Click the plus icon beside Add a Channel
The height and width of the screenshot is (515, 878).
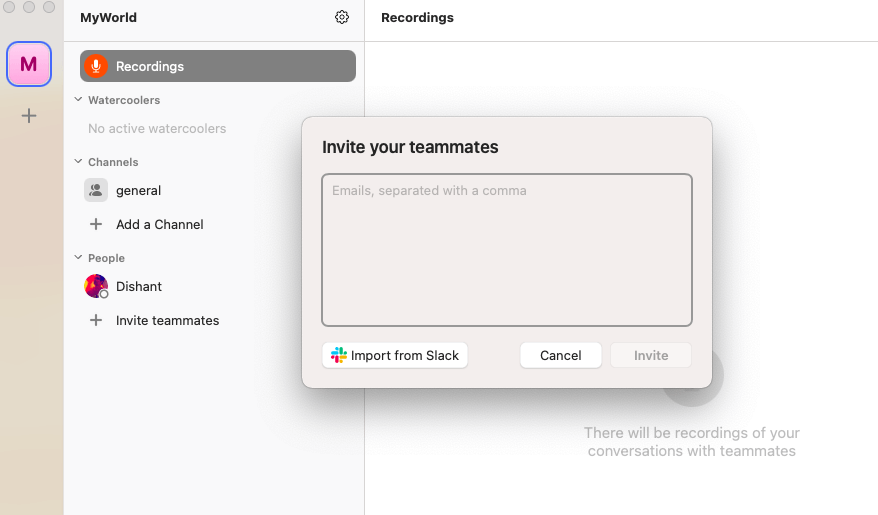(96, 224)
